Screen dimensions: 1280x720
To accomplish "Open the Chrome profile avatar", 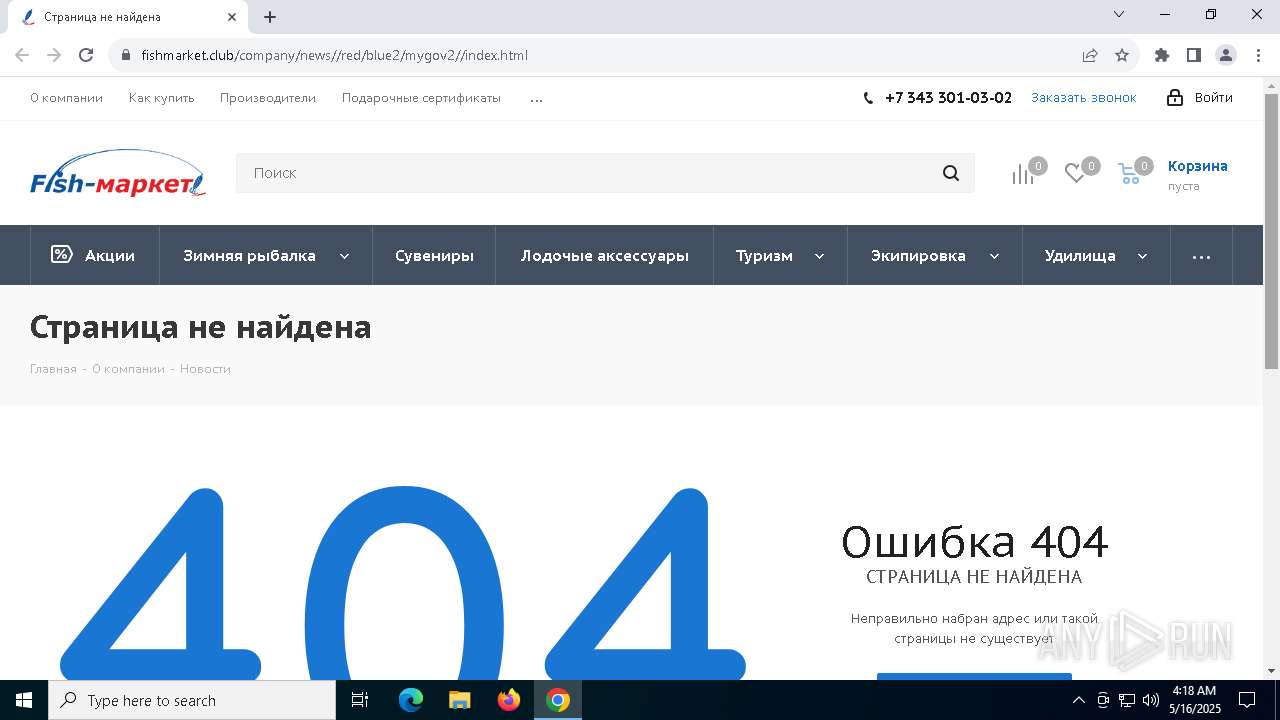I will point(1226,55).
